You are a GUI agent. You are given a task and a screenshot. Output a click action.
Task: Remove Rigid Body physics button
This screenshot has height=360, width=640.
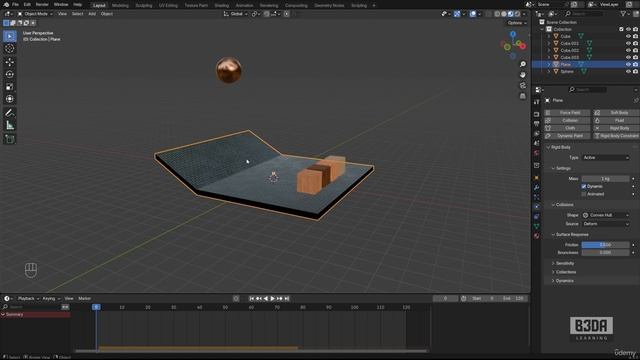(x=616, y=128)
